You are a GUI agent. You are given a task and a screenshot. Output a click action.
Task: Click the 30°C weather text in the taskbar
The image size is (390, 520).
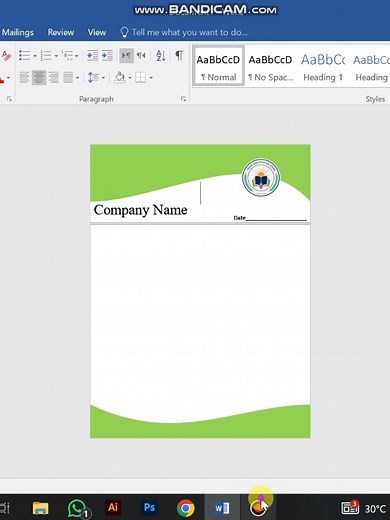[x=376, y=509]
